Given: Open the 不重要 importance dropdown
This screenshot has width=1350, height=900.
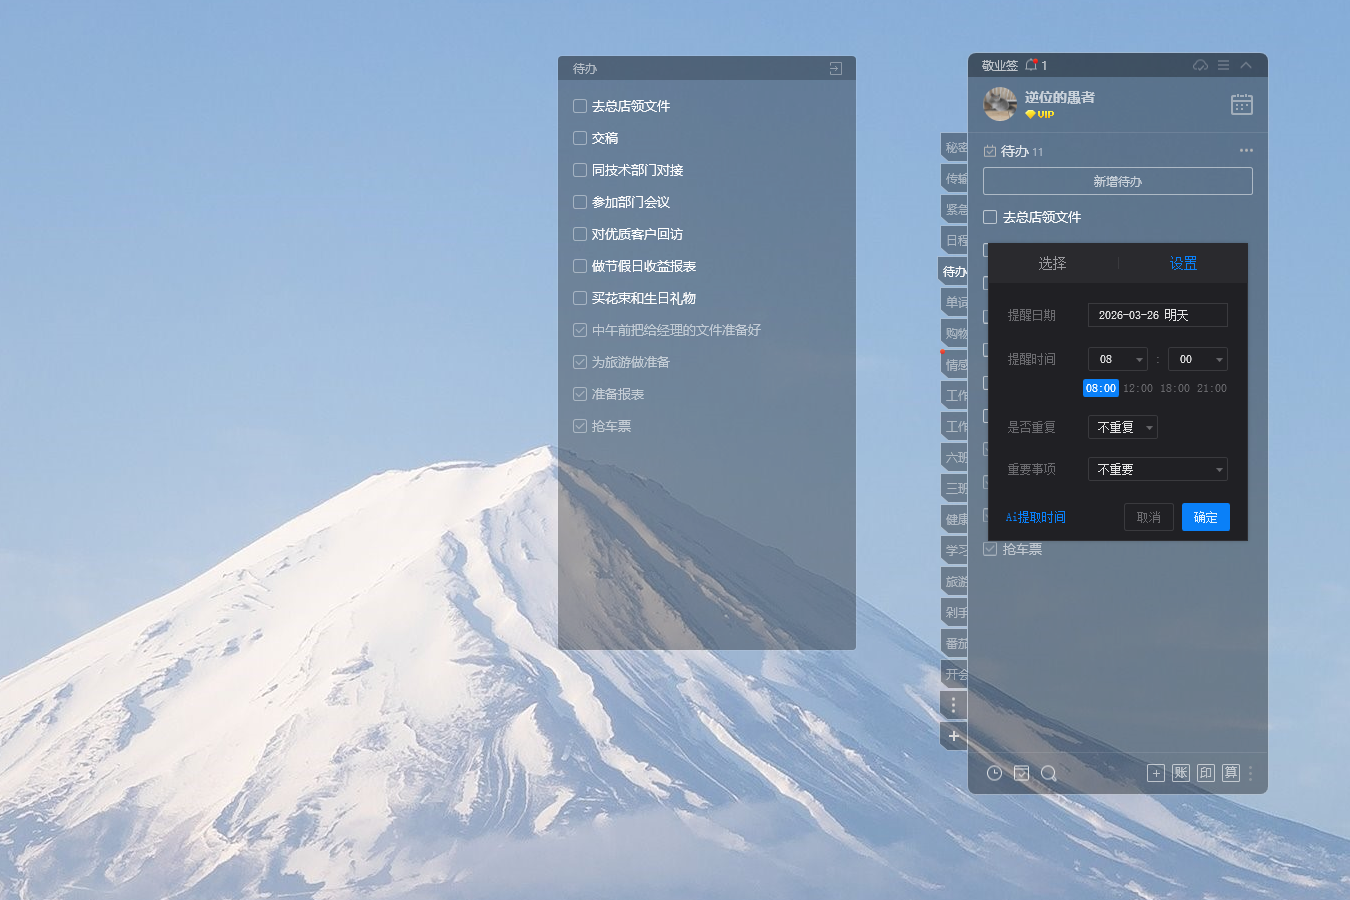Looking at the screenshot, I should point(1157,469).
